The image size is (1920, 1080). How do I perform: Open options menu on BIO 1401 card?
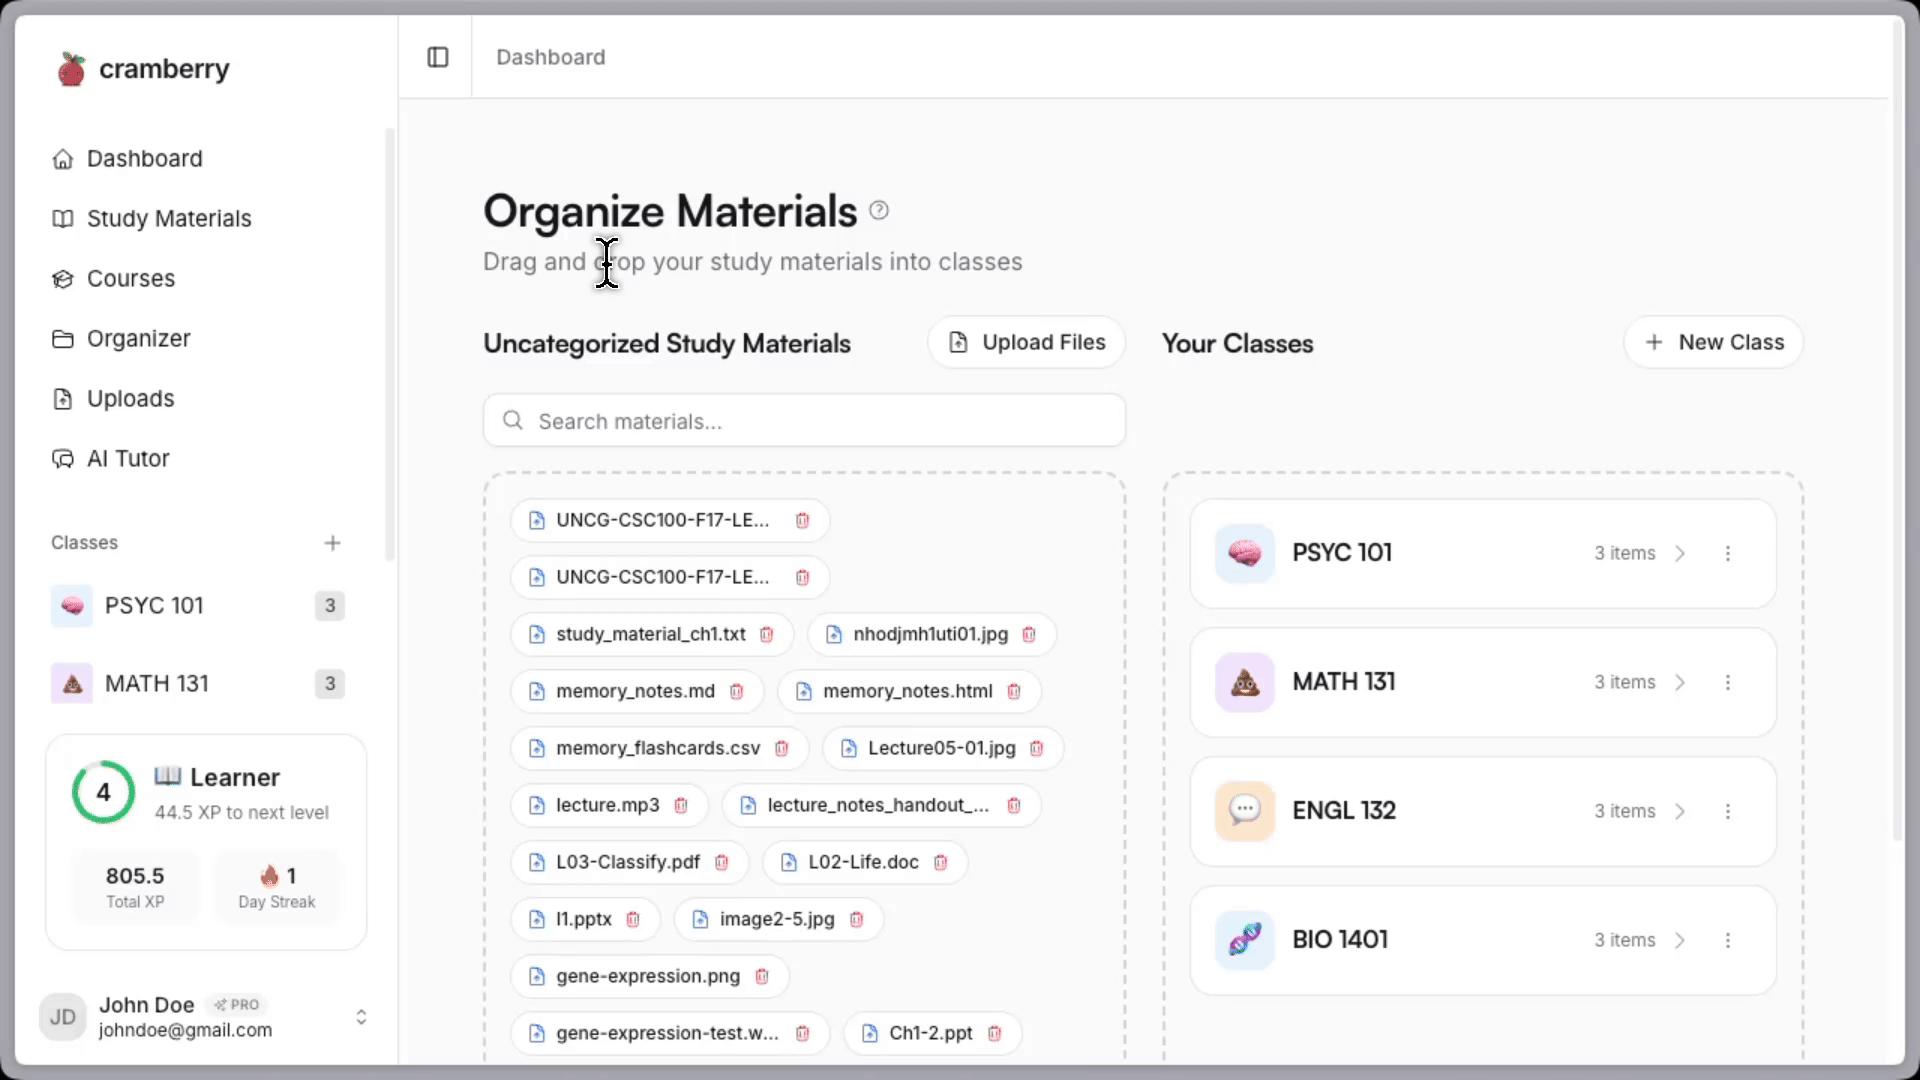click(1729, 940)
